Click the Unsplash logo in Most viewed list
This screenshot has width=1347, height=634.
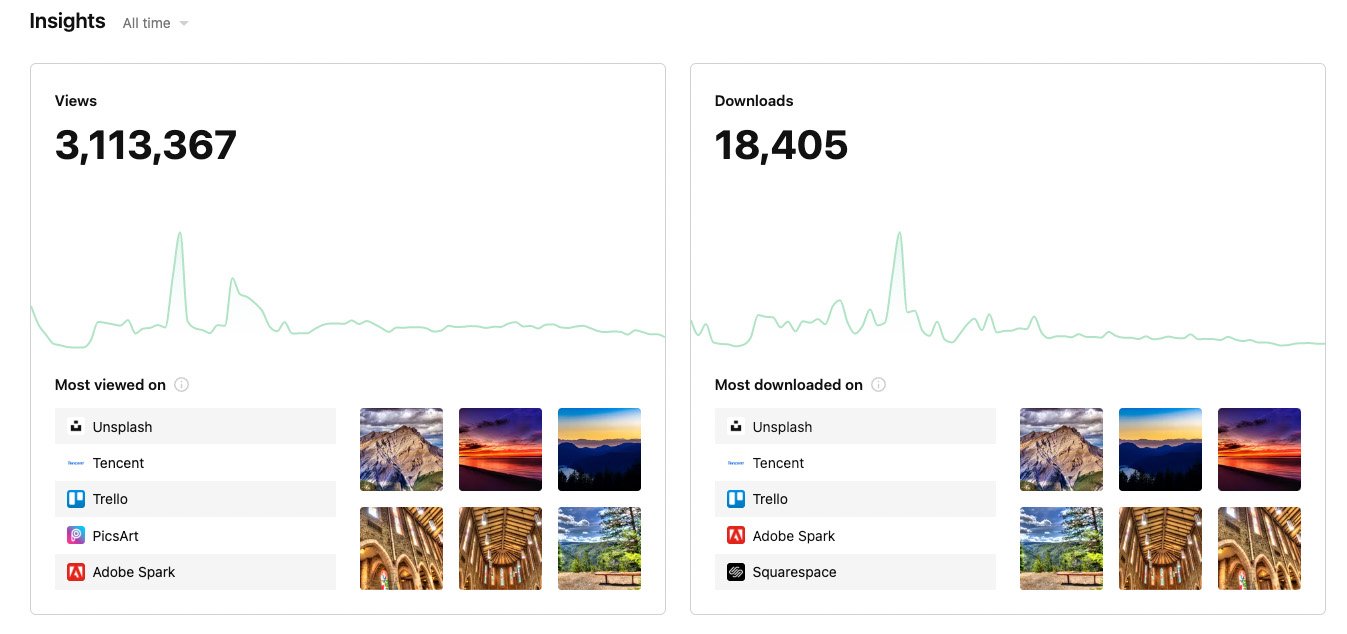76,426
